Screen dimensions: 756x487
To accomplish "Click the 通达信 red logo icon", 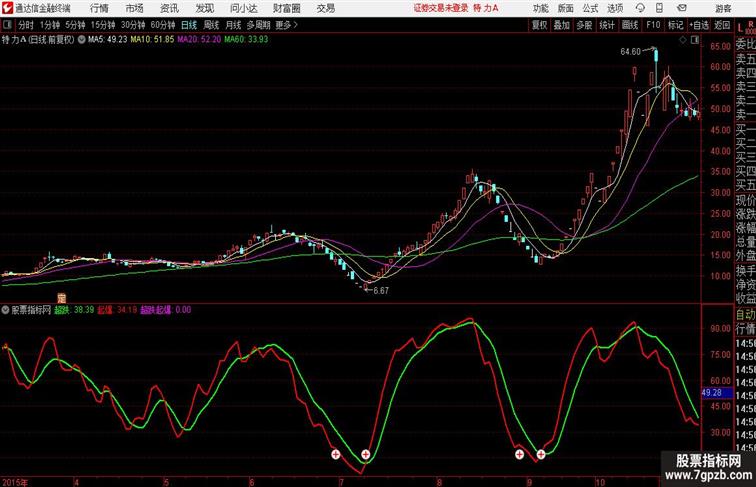I will pyautogui.click(x=7, y=8).
